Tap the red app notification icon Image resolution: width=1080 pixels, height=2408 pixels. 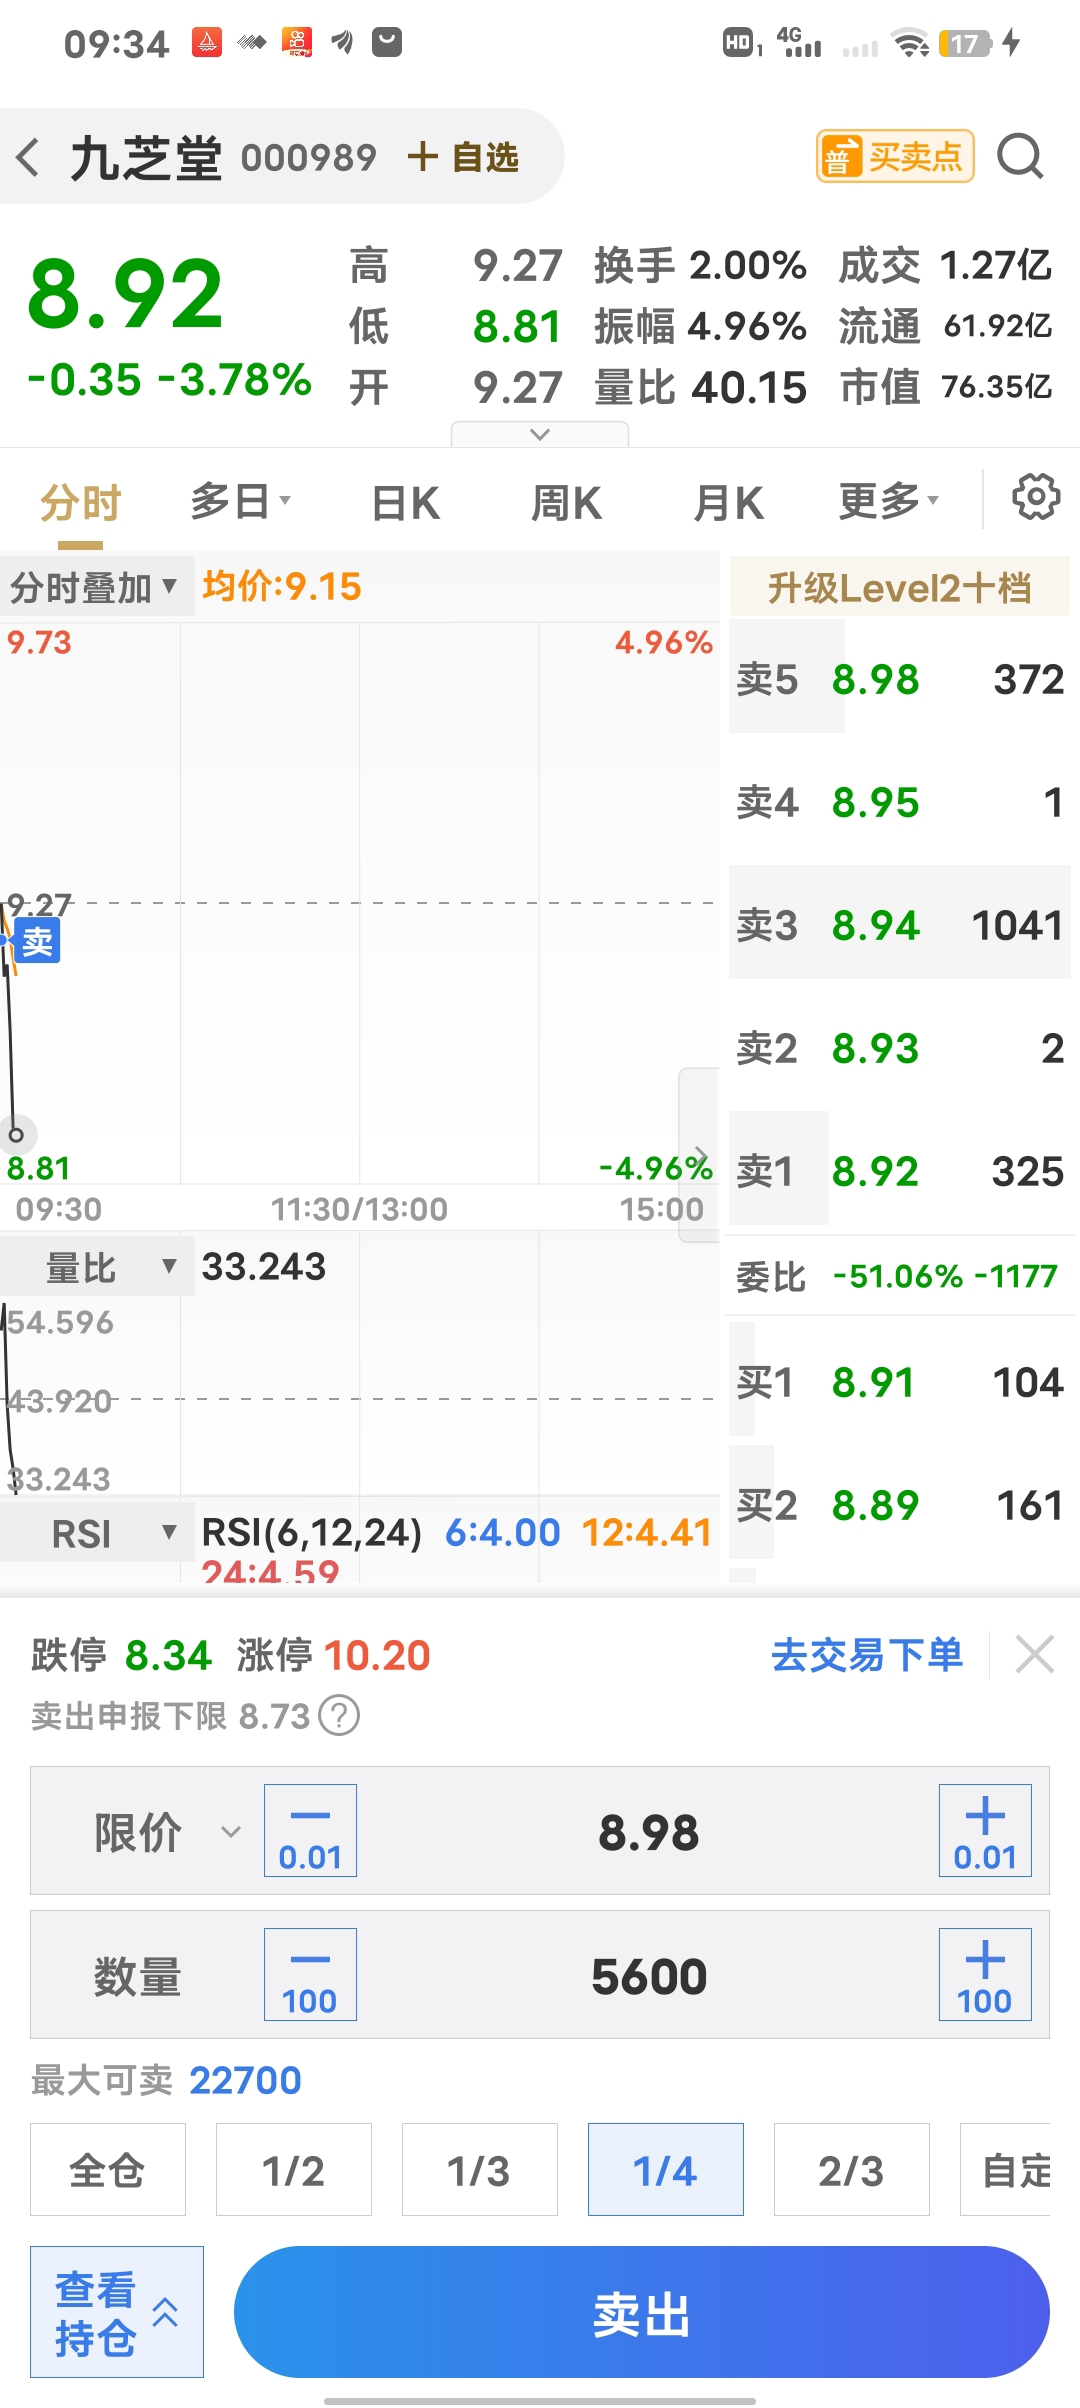pos(207,42)
